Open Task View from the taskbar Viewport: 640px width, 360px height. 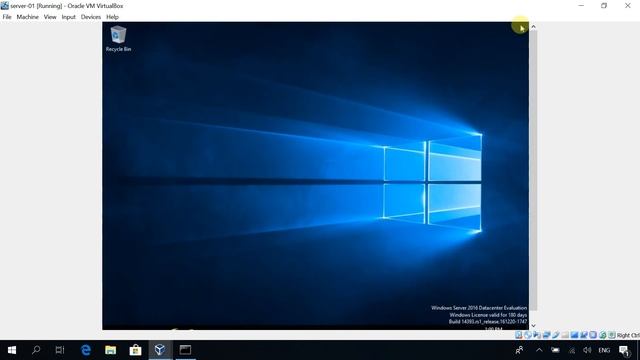[x=60, y=350]
